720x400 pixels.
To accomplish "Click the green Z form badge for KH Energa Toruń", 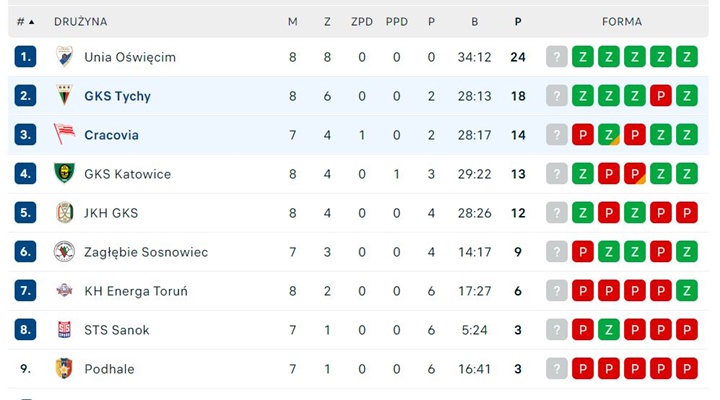I will [687, 291].
